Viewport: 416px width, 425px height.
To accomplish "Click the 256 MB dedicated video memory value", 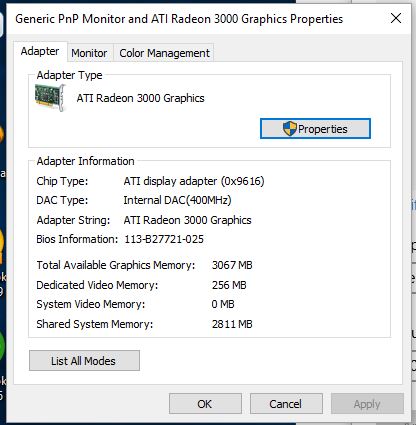I will point(229,285).
